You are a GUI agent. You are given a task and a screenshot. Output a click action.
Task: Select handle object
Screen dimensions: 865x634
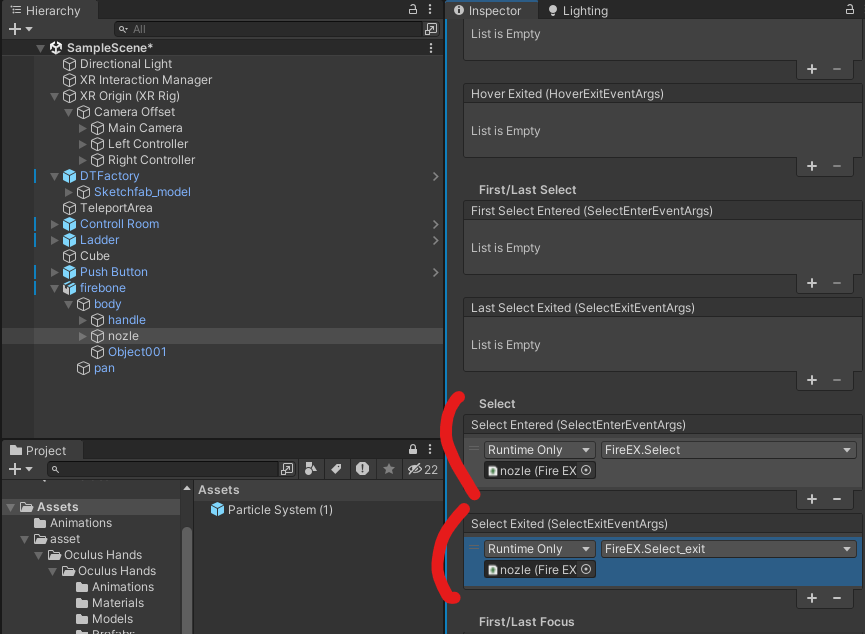(x=126, y=320)
